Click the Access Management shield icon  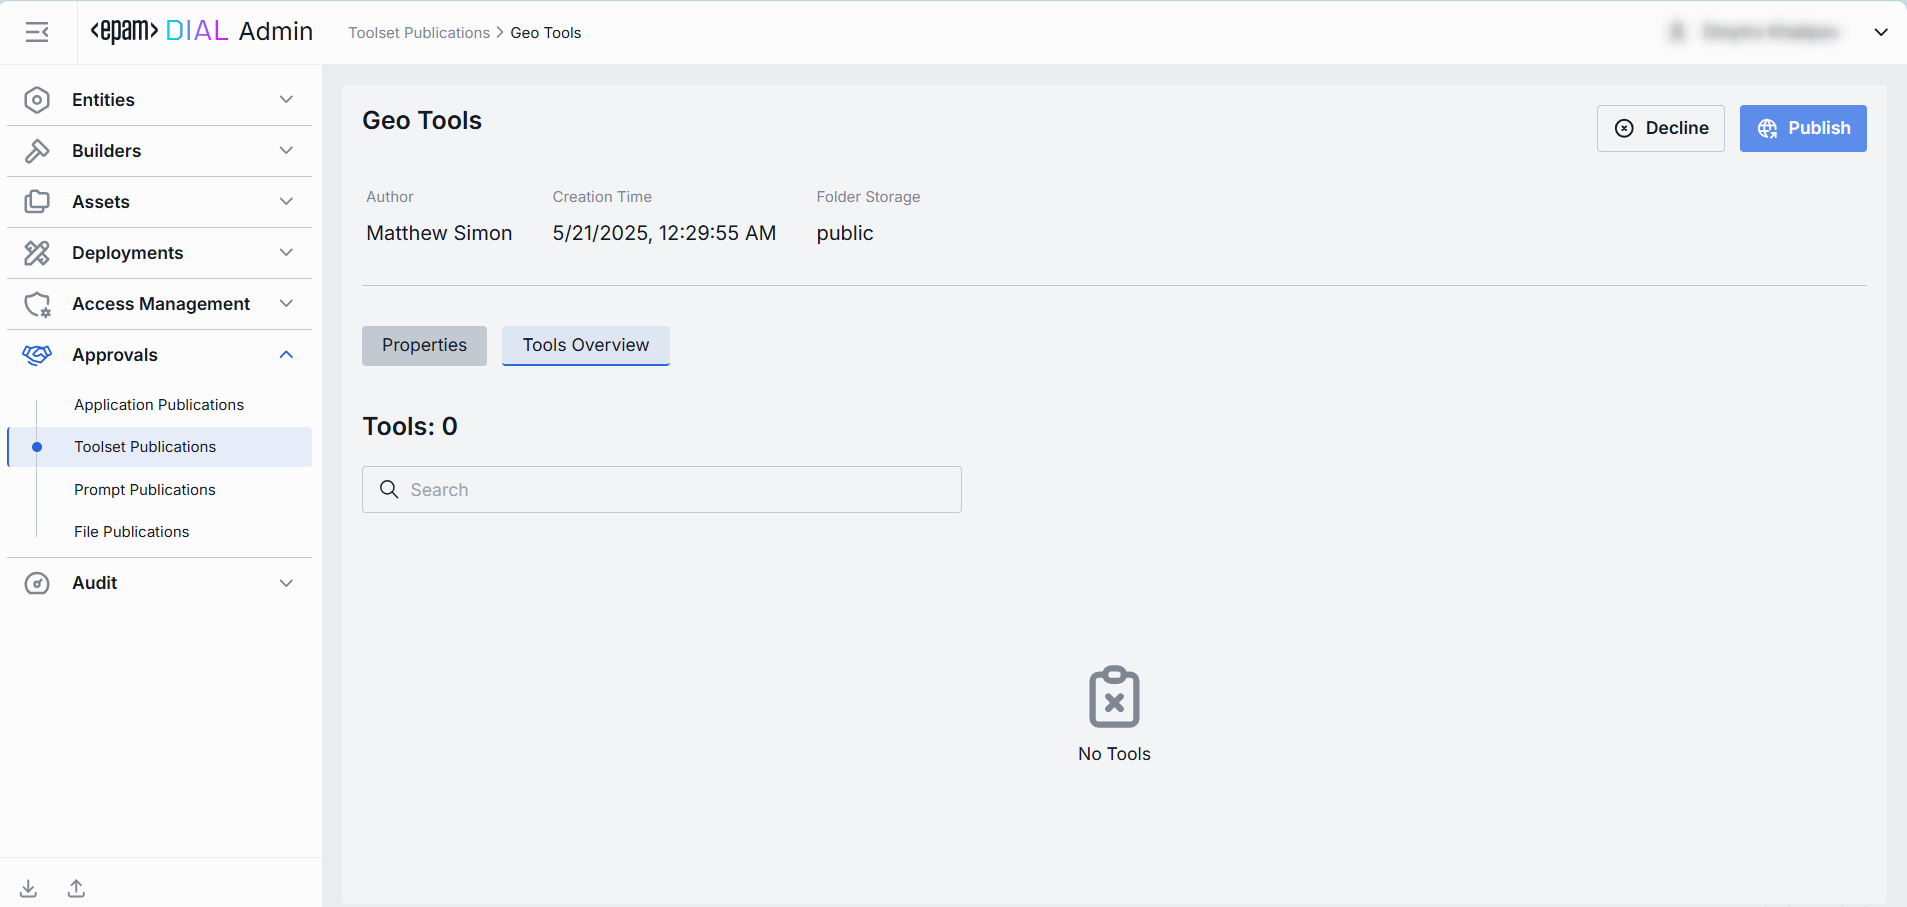tap(37, 304)
